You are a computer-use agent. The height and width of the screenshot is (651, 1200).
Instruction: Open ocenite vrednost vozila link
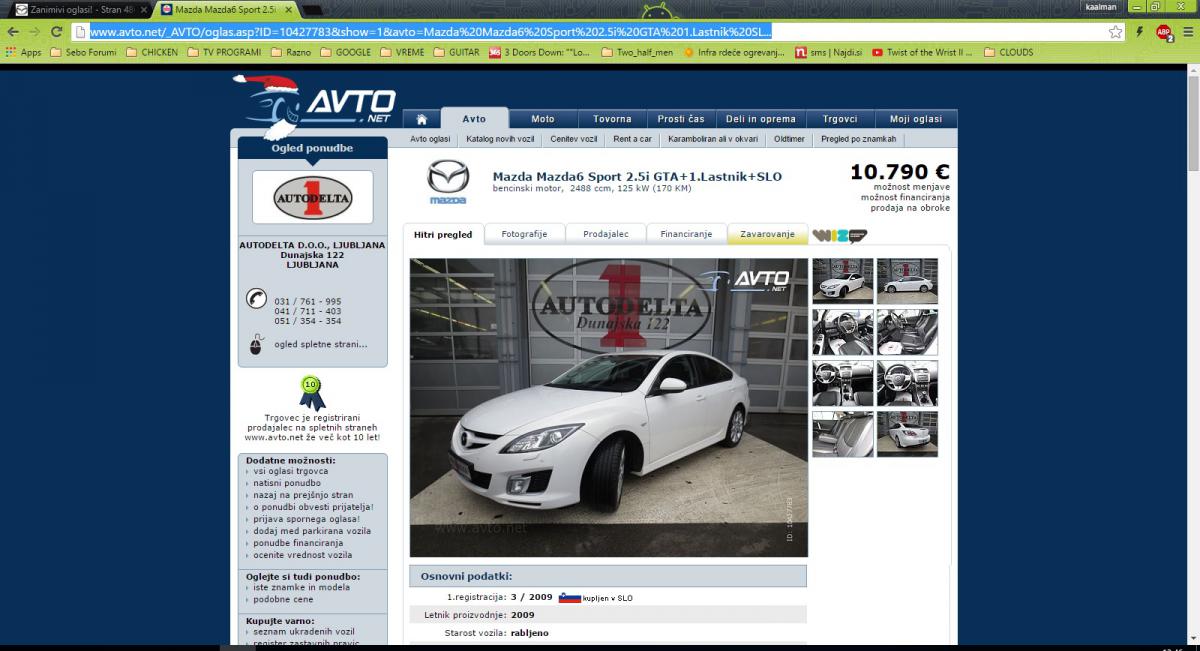302,555
